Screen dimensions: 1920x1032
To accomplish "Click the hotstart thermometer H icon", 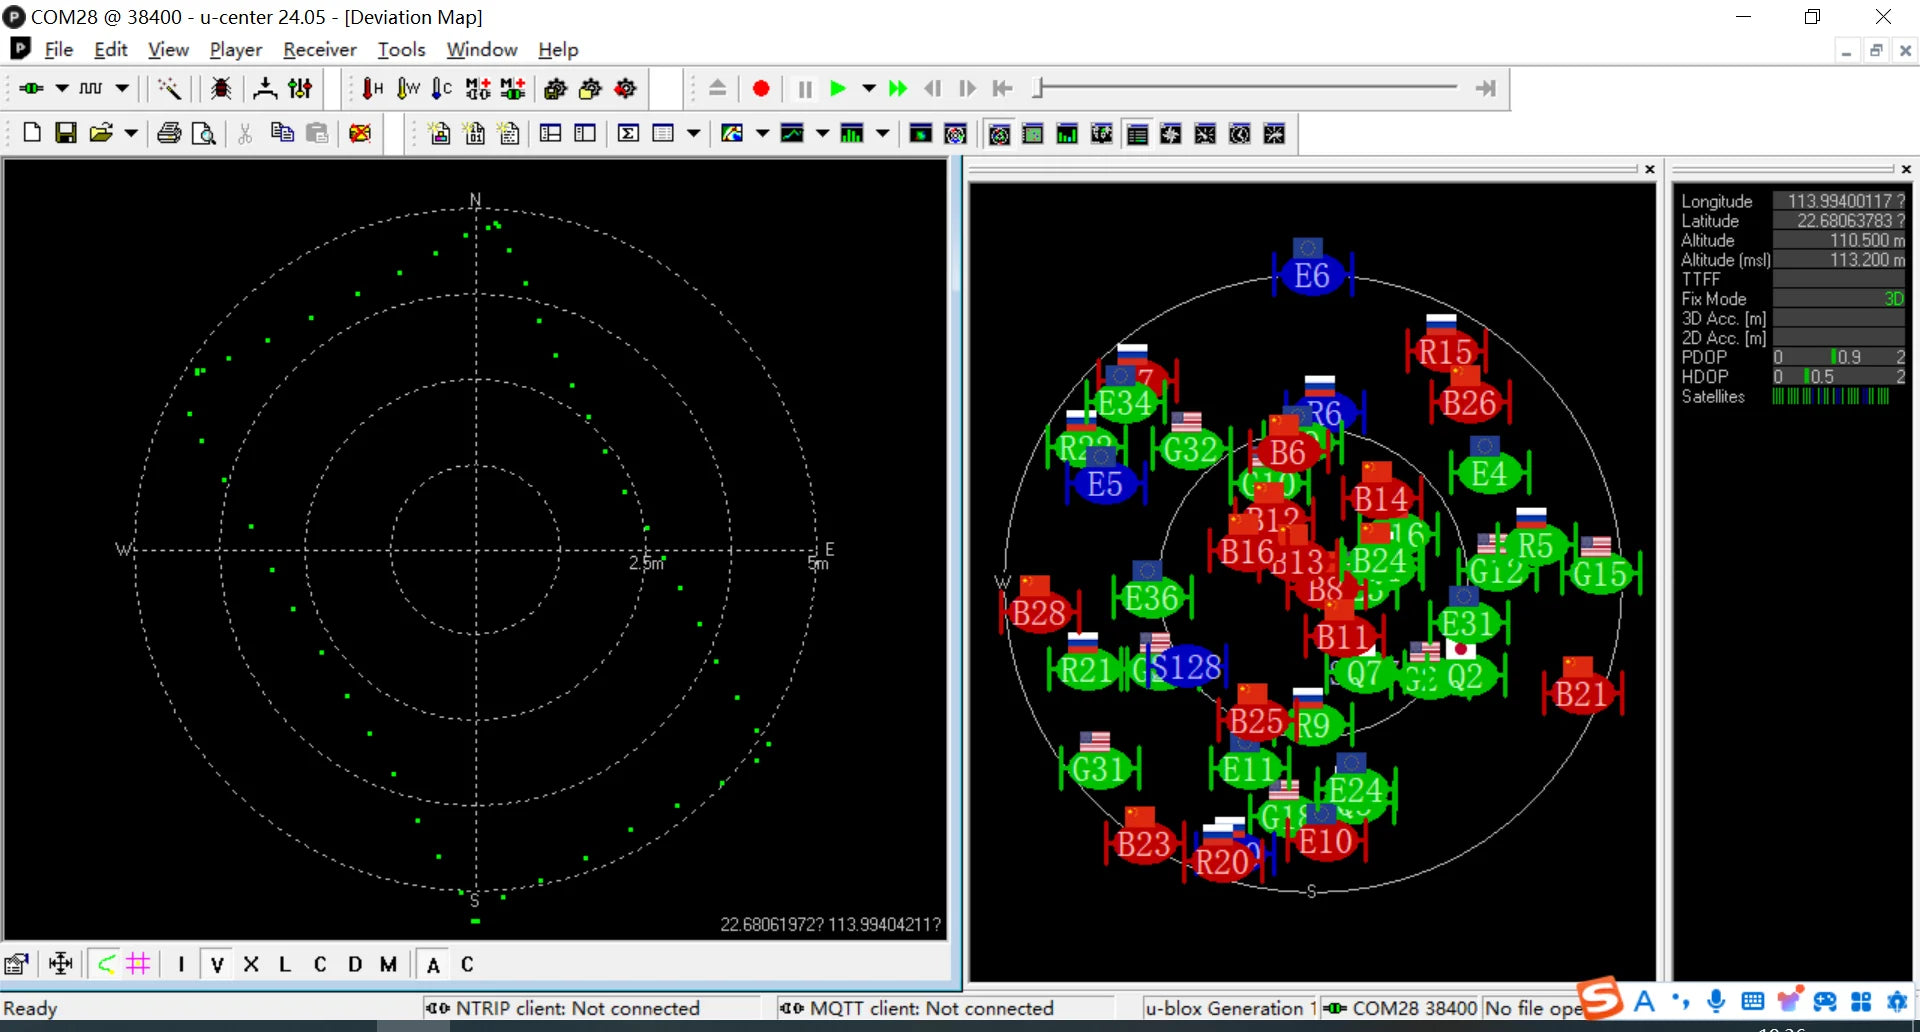I will click(372, 89).
